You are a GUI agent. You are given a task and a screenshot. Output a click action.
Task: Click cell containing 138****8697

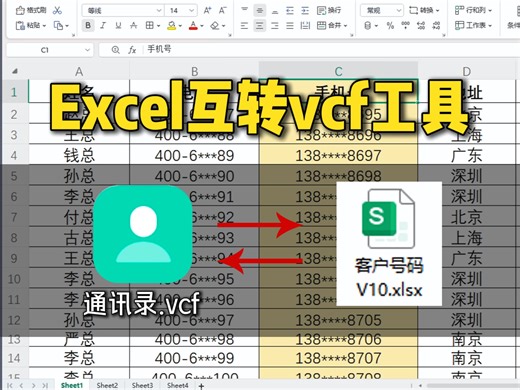pos(338,156)
